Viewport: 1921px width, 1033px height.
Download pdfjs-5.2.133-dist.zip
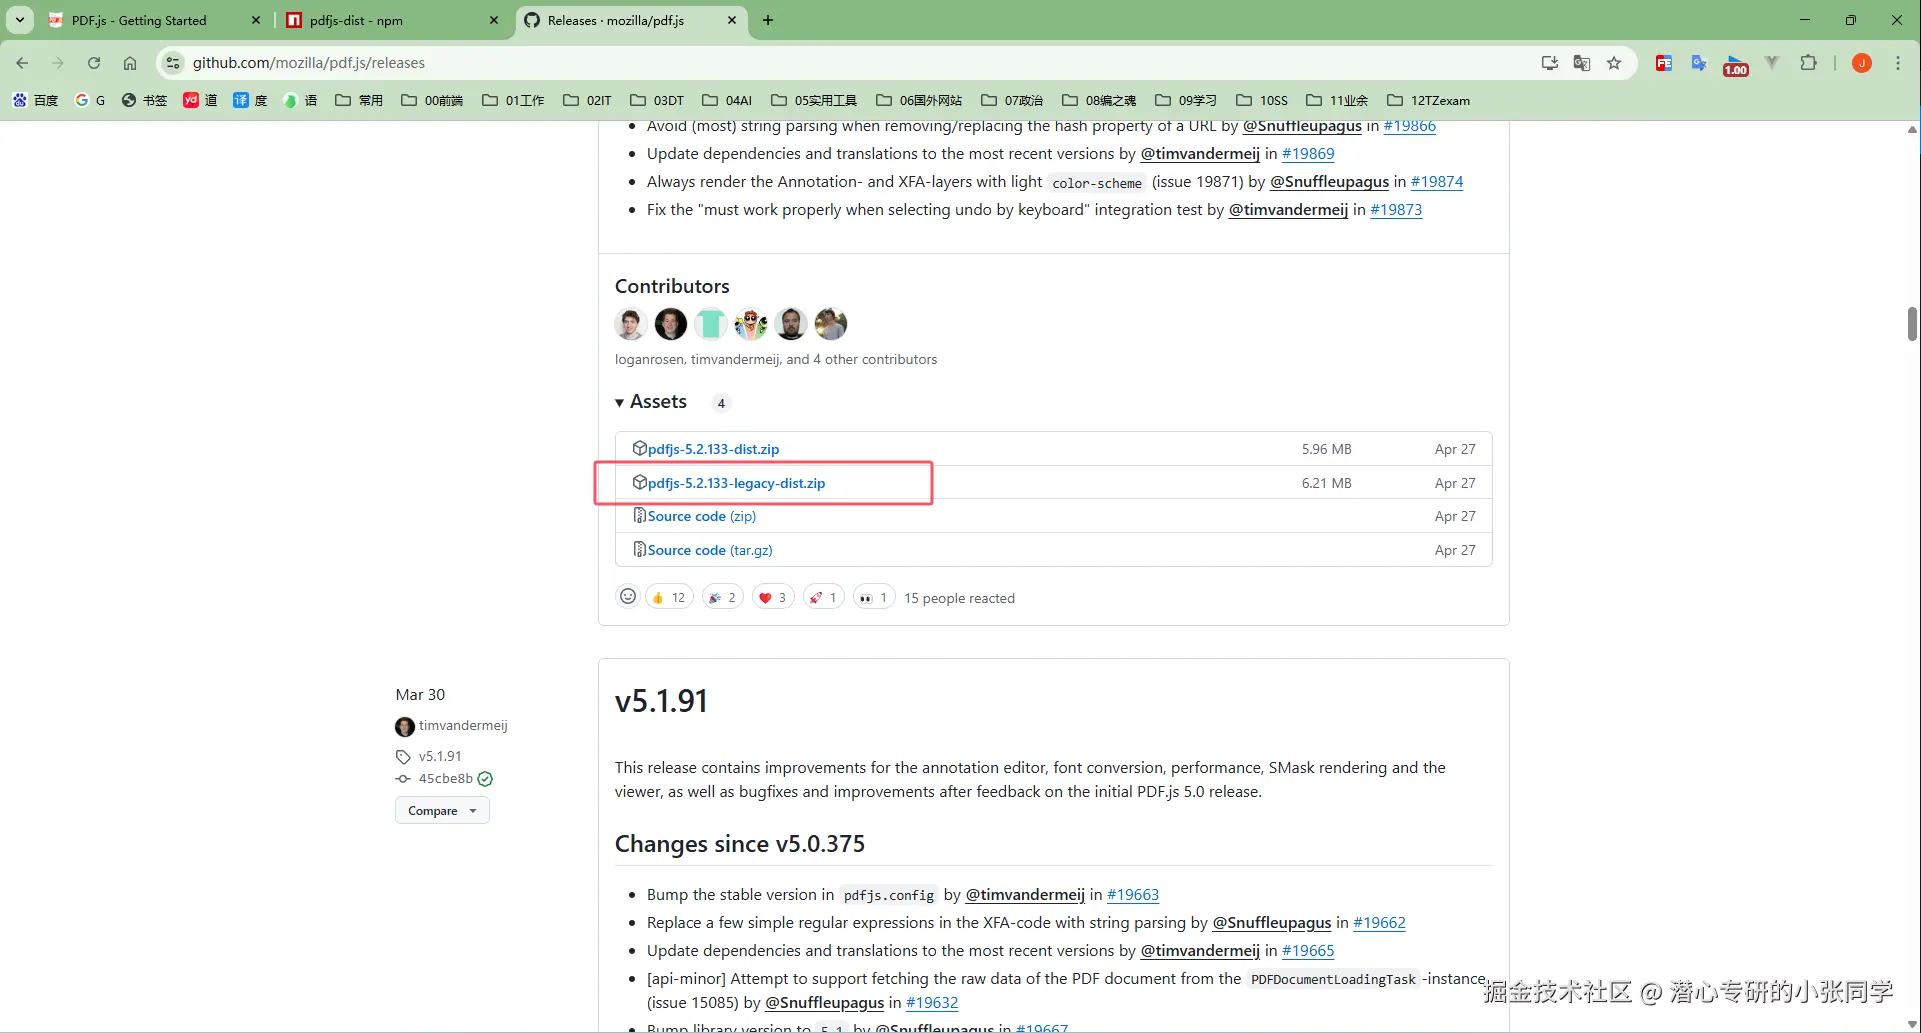713,449
